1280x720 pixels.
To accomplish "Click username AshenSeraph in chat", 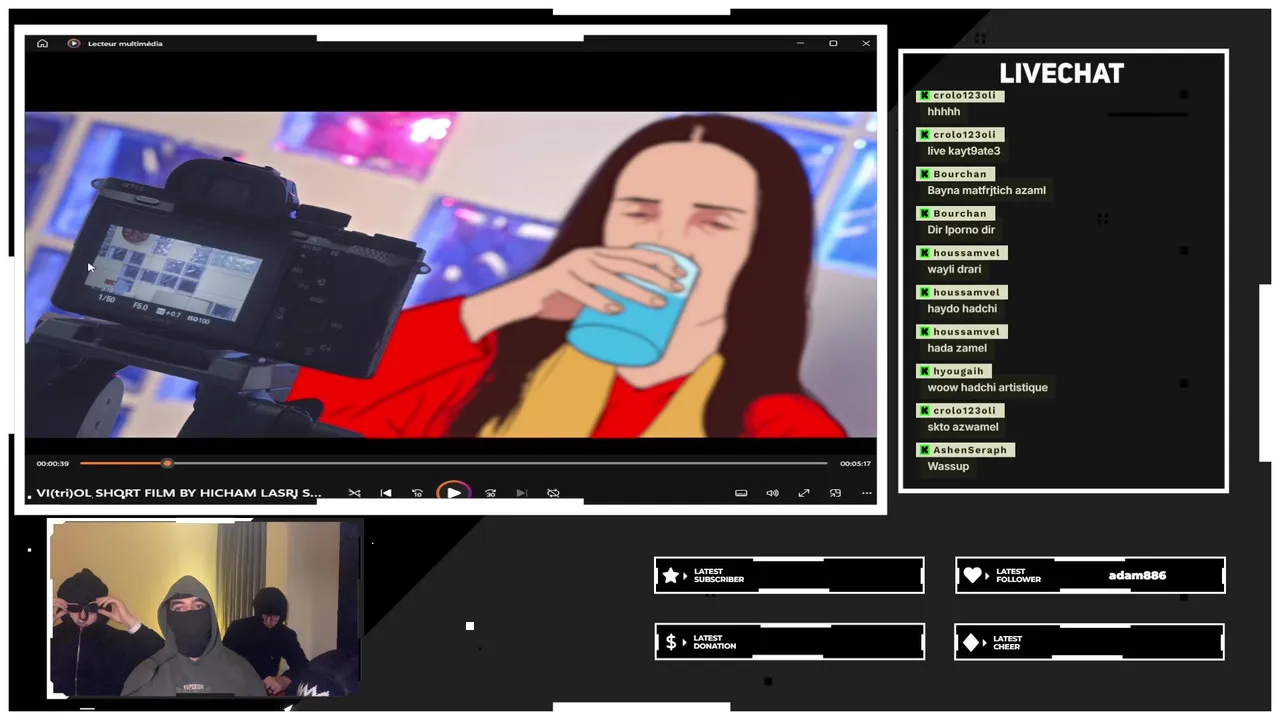I will pos(970,450).
